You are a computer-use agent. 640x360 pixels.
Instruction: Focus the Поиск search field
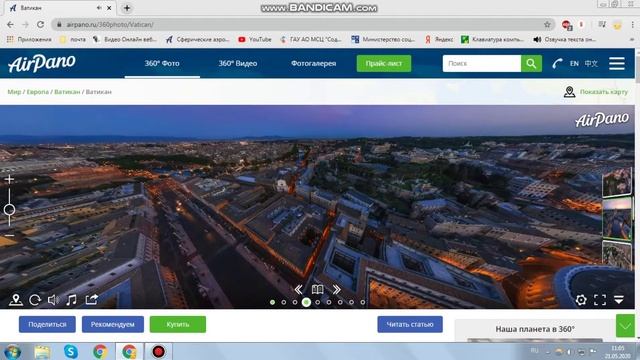[482, 63]
